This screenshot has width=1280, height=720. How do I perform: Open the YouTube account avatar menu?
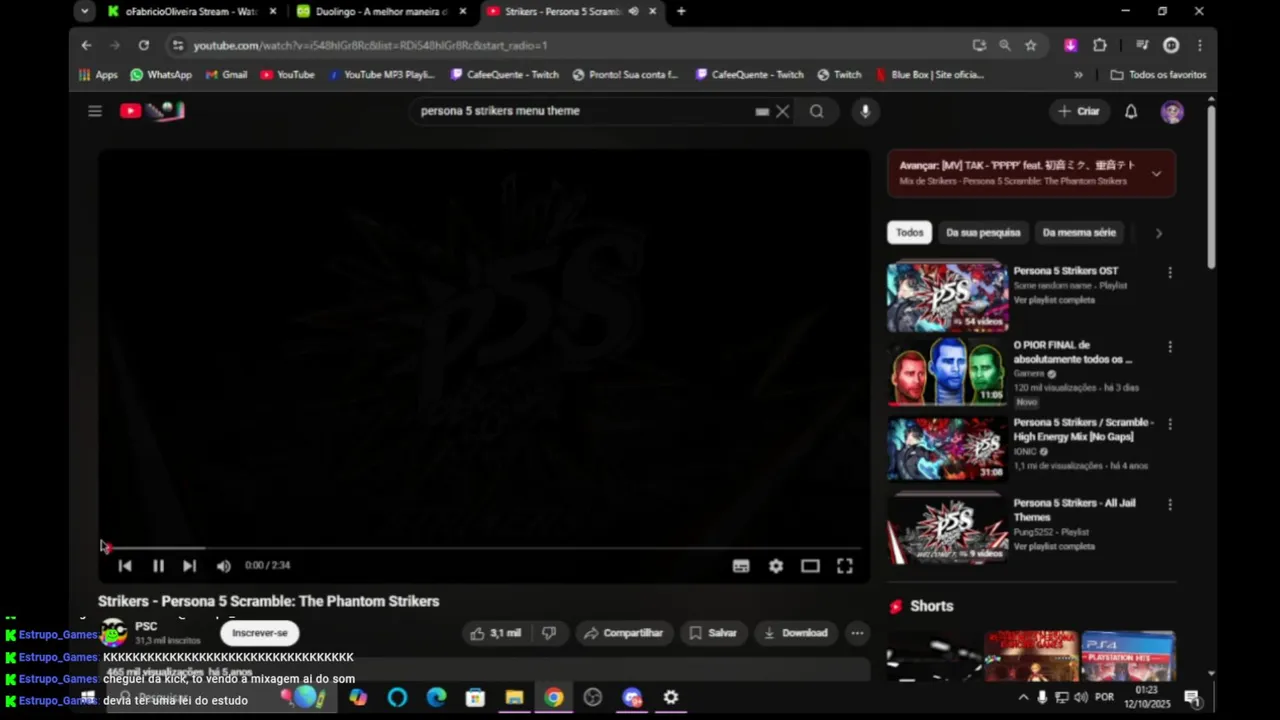pyautogui.click(x=1172, y=111)
